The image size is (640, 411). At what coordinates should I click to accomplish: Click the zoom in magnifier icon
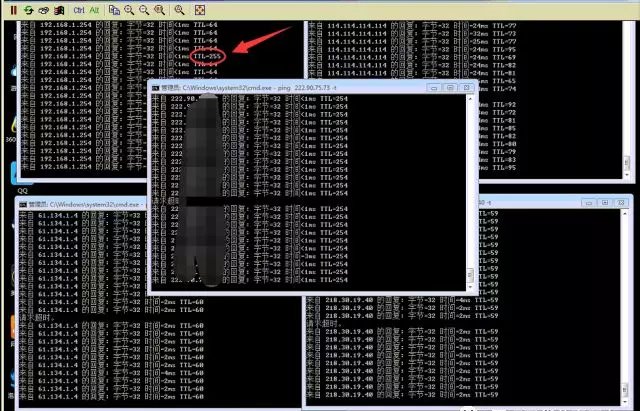pyautogui.click(x=130, y=9)
